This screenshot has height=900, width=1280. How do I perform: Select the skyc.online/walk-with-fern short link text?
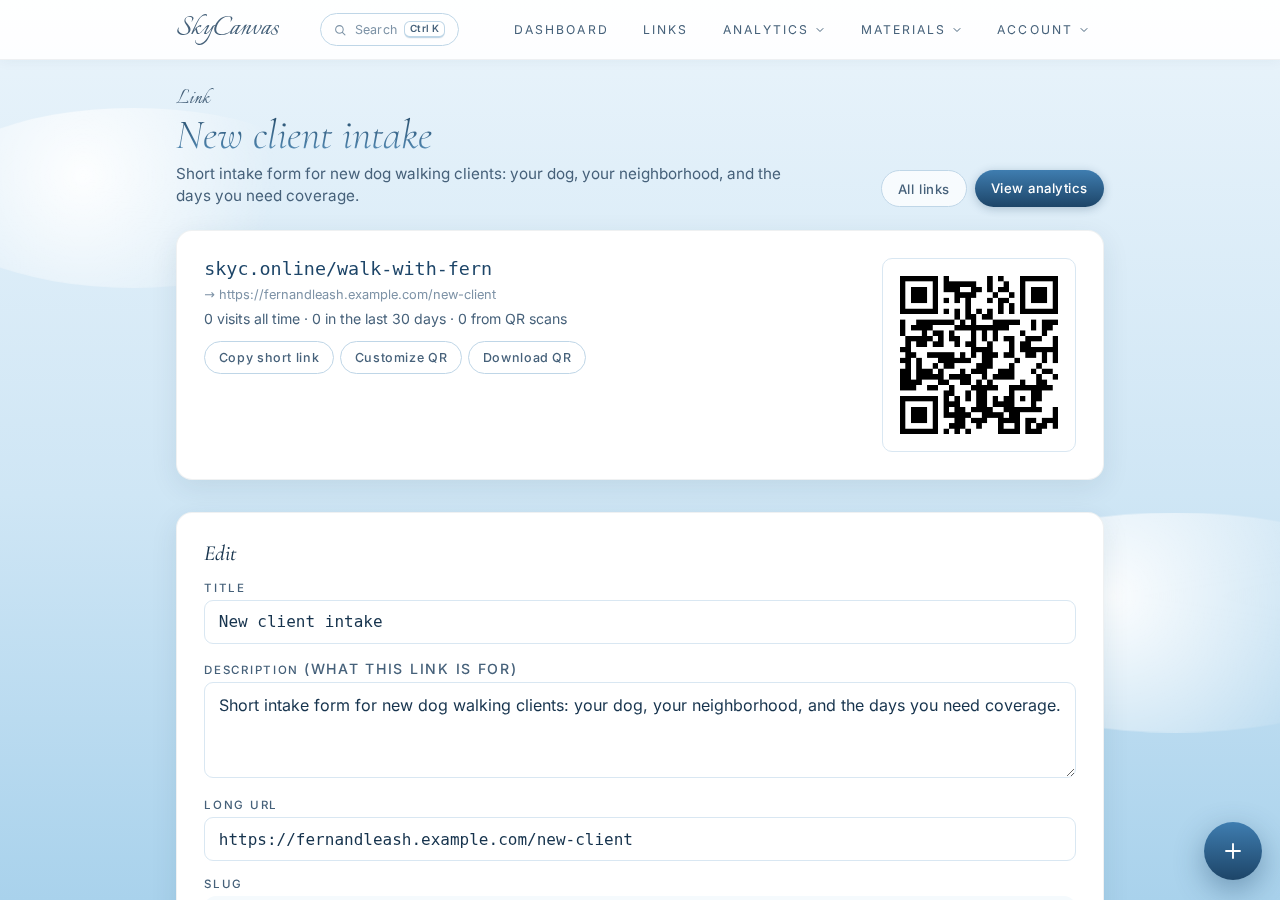pos(348,268)
